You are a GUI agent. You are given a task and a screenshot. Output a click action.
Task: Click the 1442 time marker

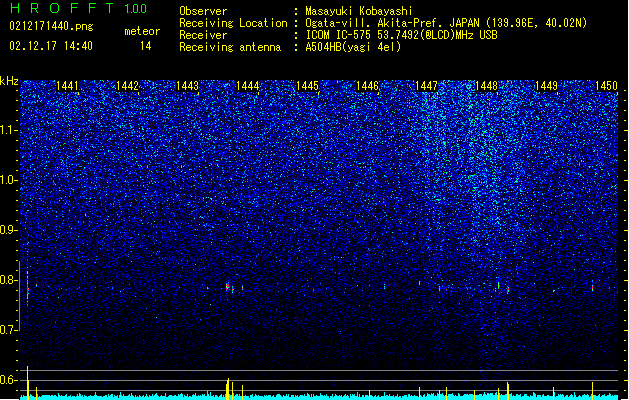(x=127, y=86)
